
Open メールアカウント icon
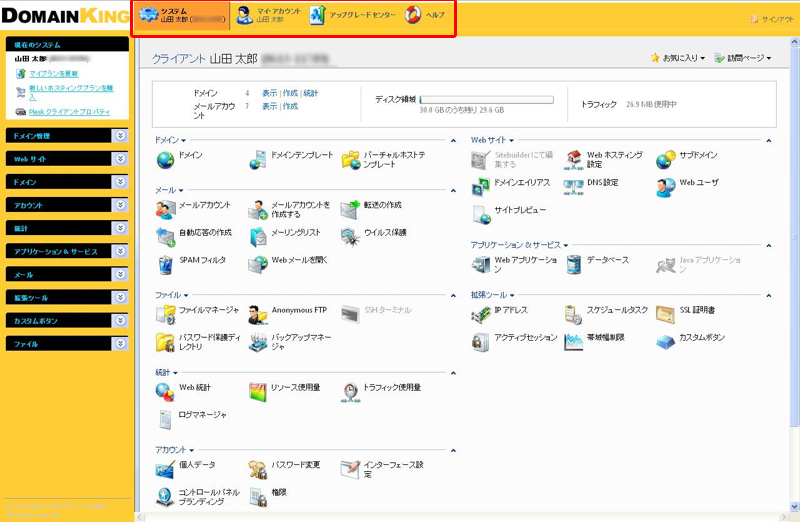pos(165,210)
